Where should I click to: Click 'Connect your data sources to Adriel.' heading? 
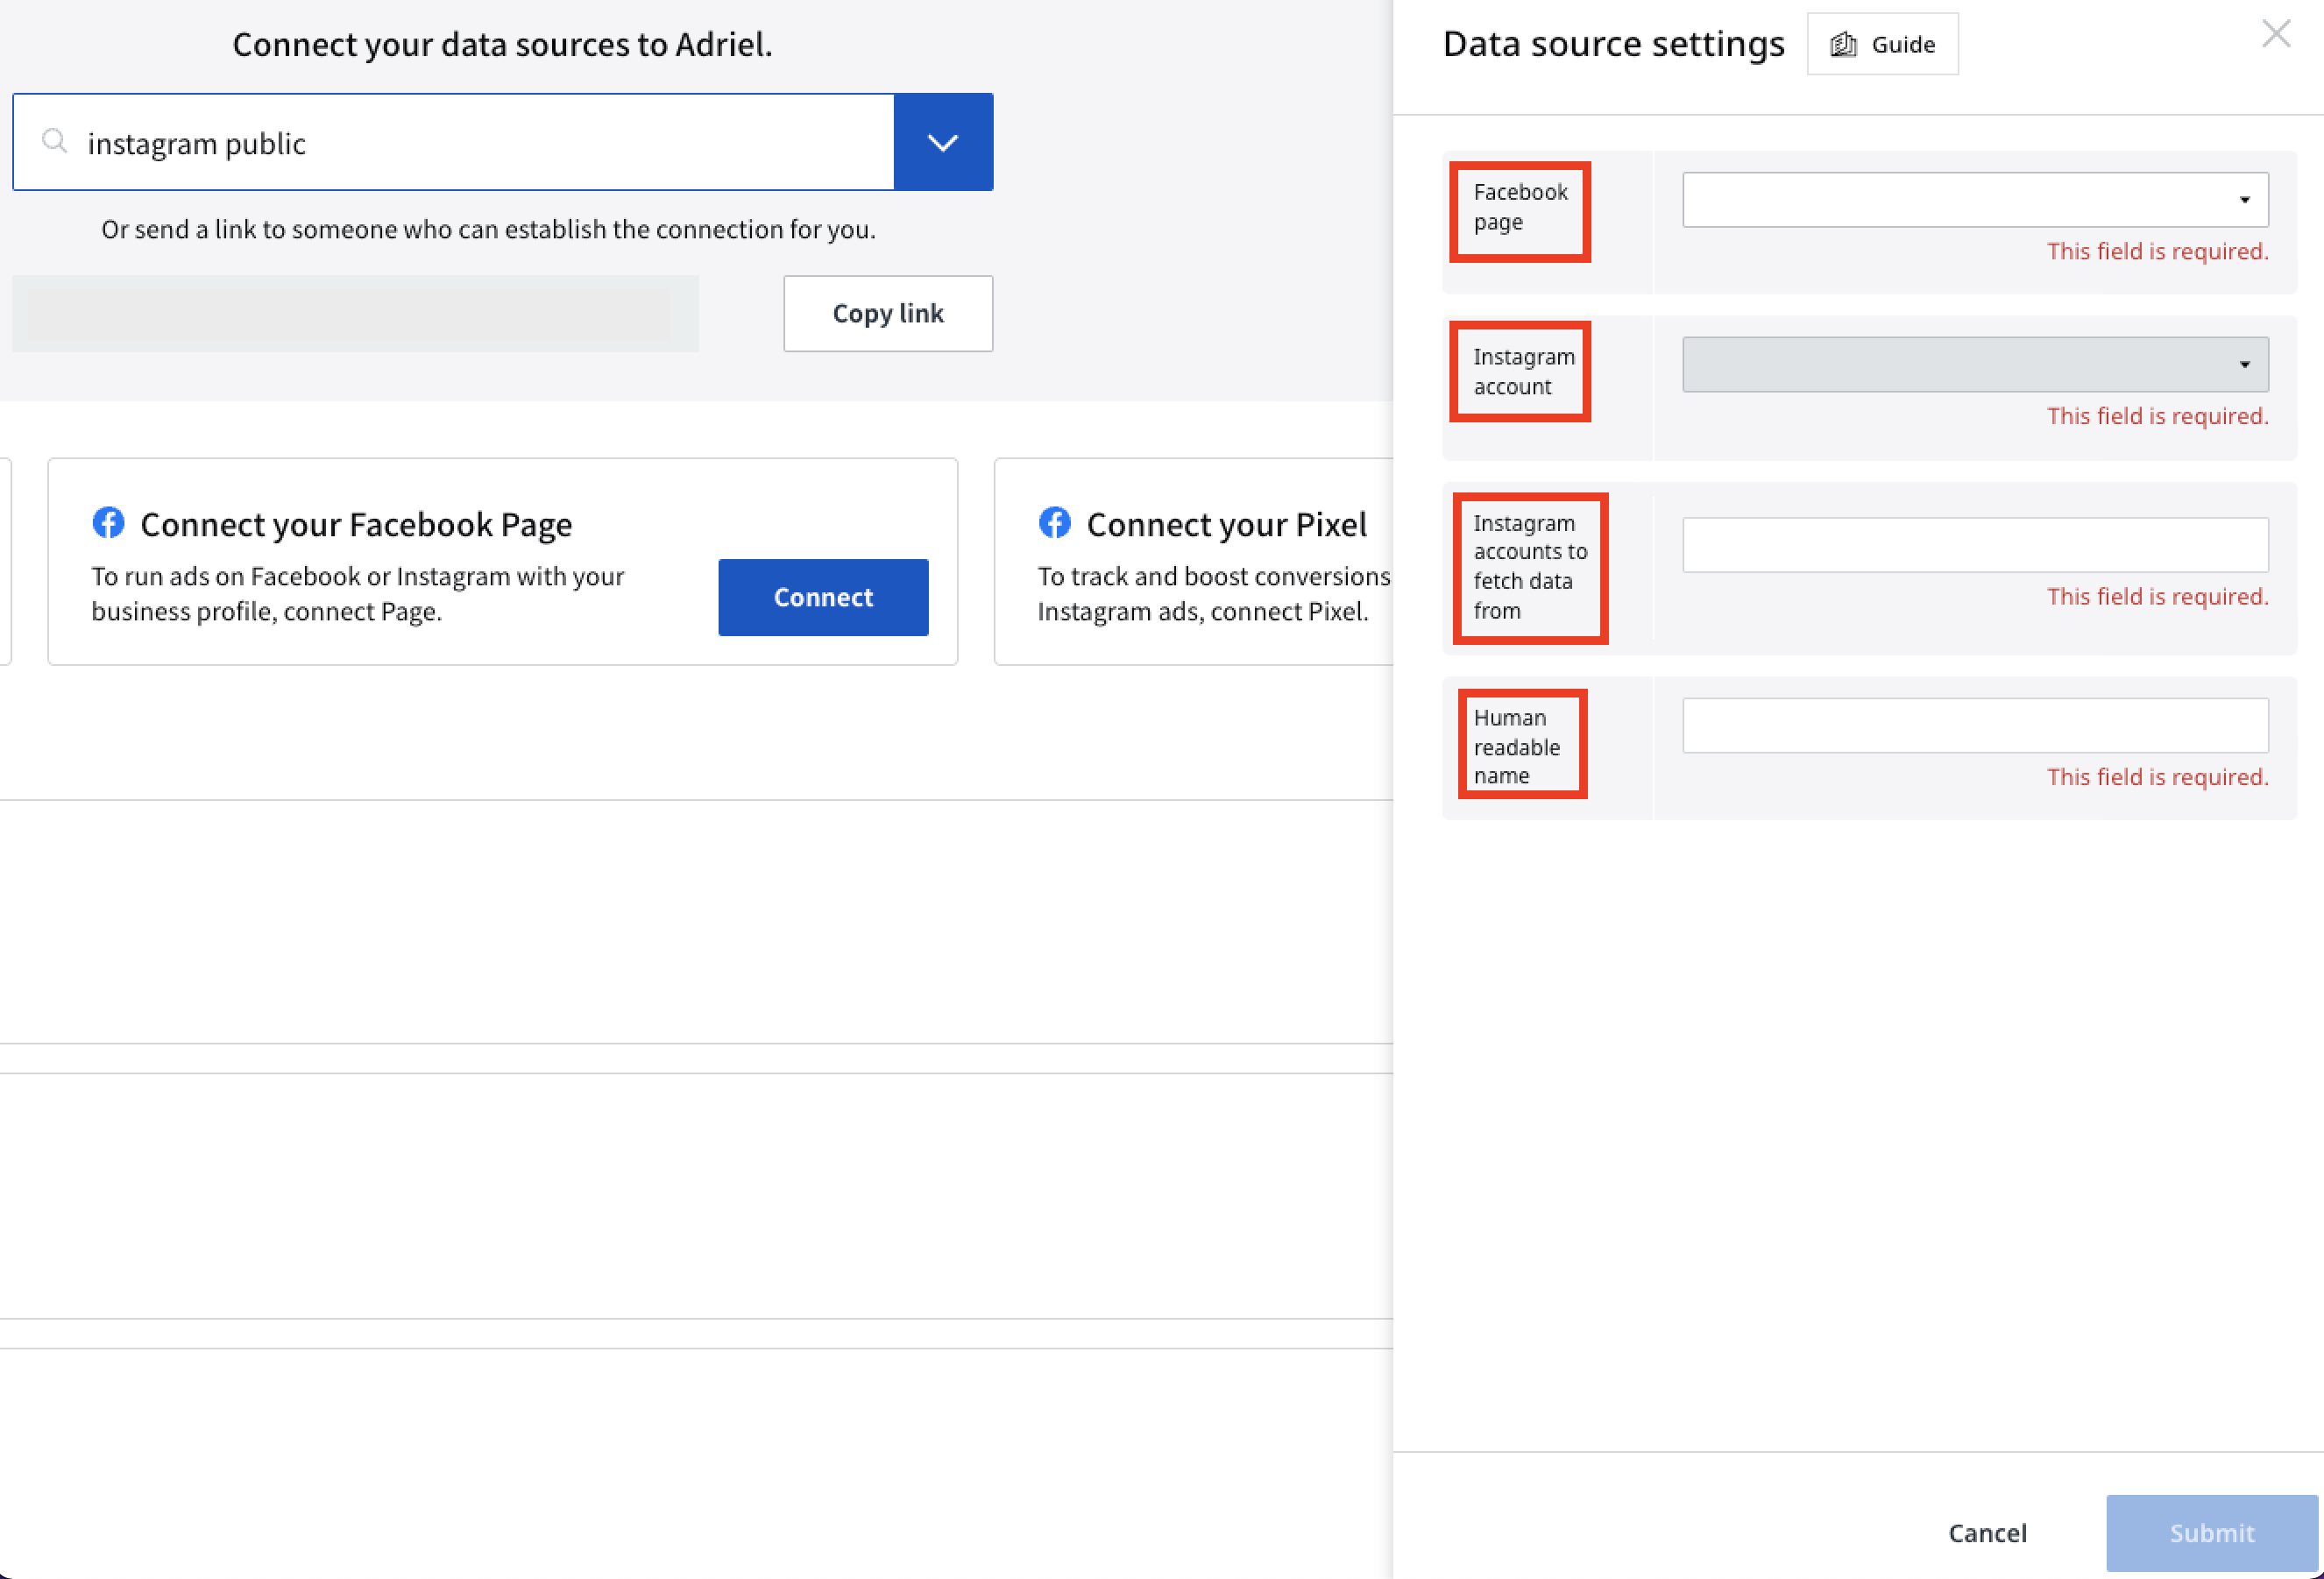tap(502, 44)
